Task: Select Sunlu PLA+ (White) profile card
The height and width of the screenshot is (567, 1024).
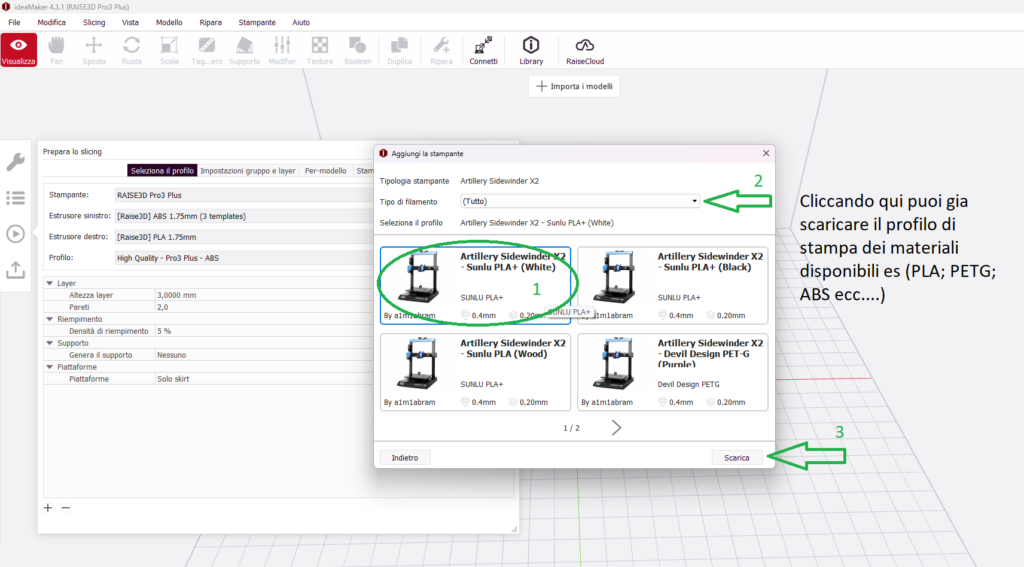Action: pyautogui.click(x=475, y=285)
